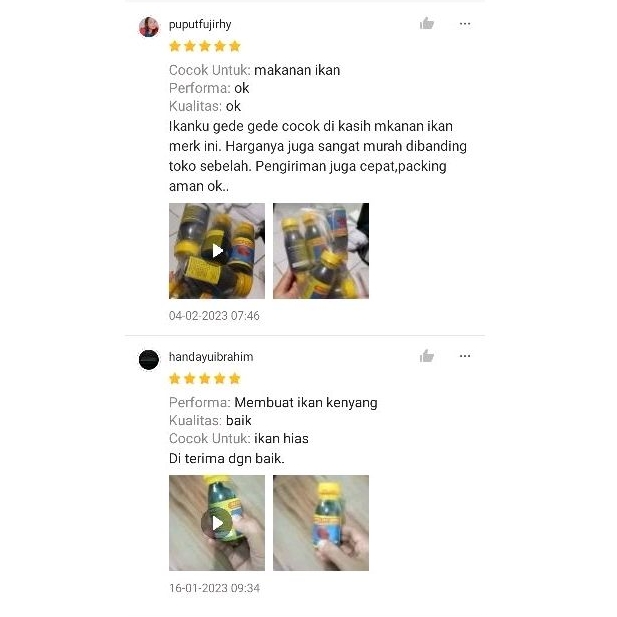Image resolution: width=617 pixels, height=617 pixels.
Task: Play puputfujirhy's review video
Action: [x=217, y=251]
